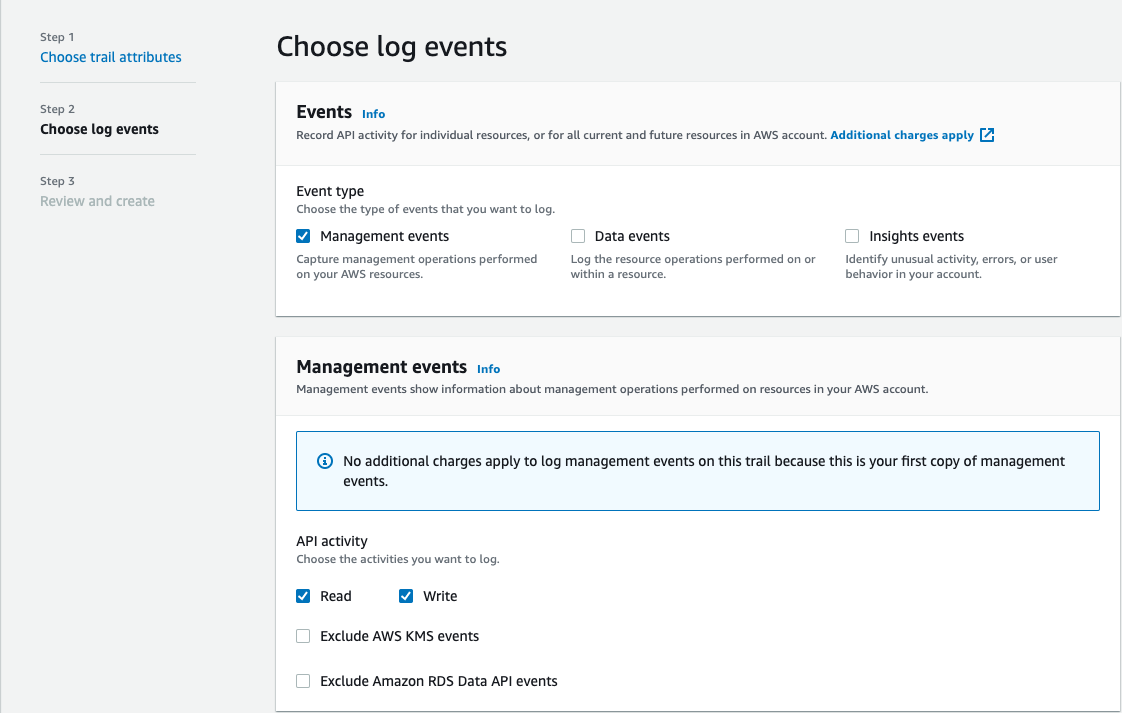
Task: Select Review and create step
Action: click(x=97, y=201)
